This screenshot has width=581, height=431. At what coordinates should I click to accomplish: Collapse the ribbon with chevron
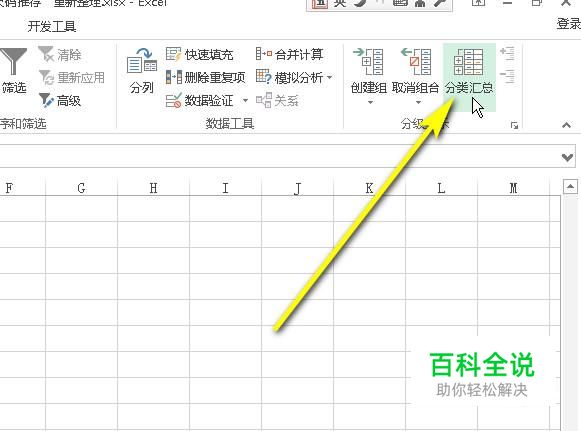tap(566, 125)
